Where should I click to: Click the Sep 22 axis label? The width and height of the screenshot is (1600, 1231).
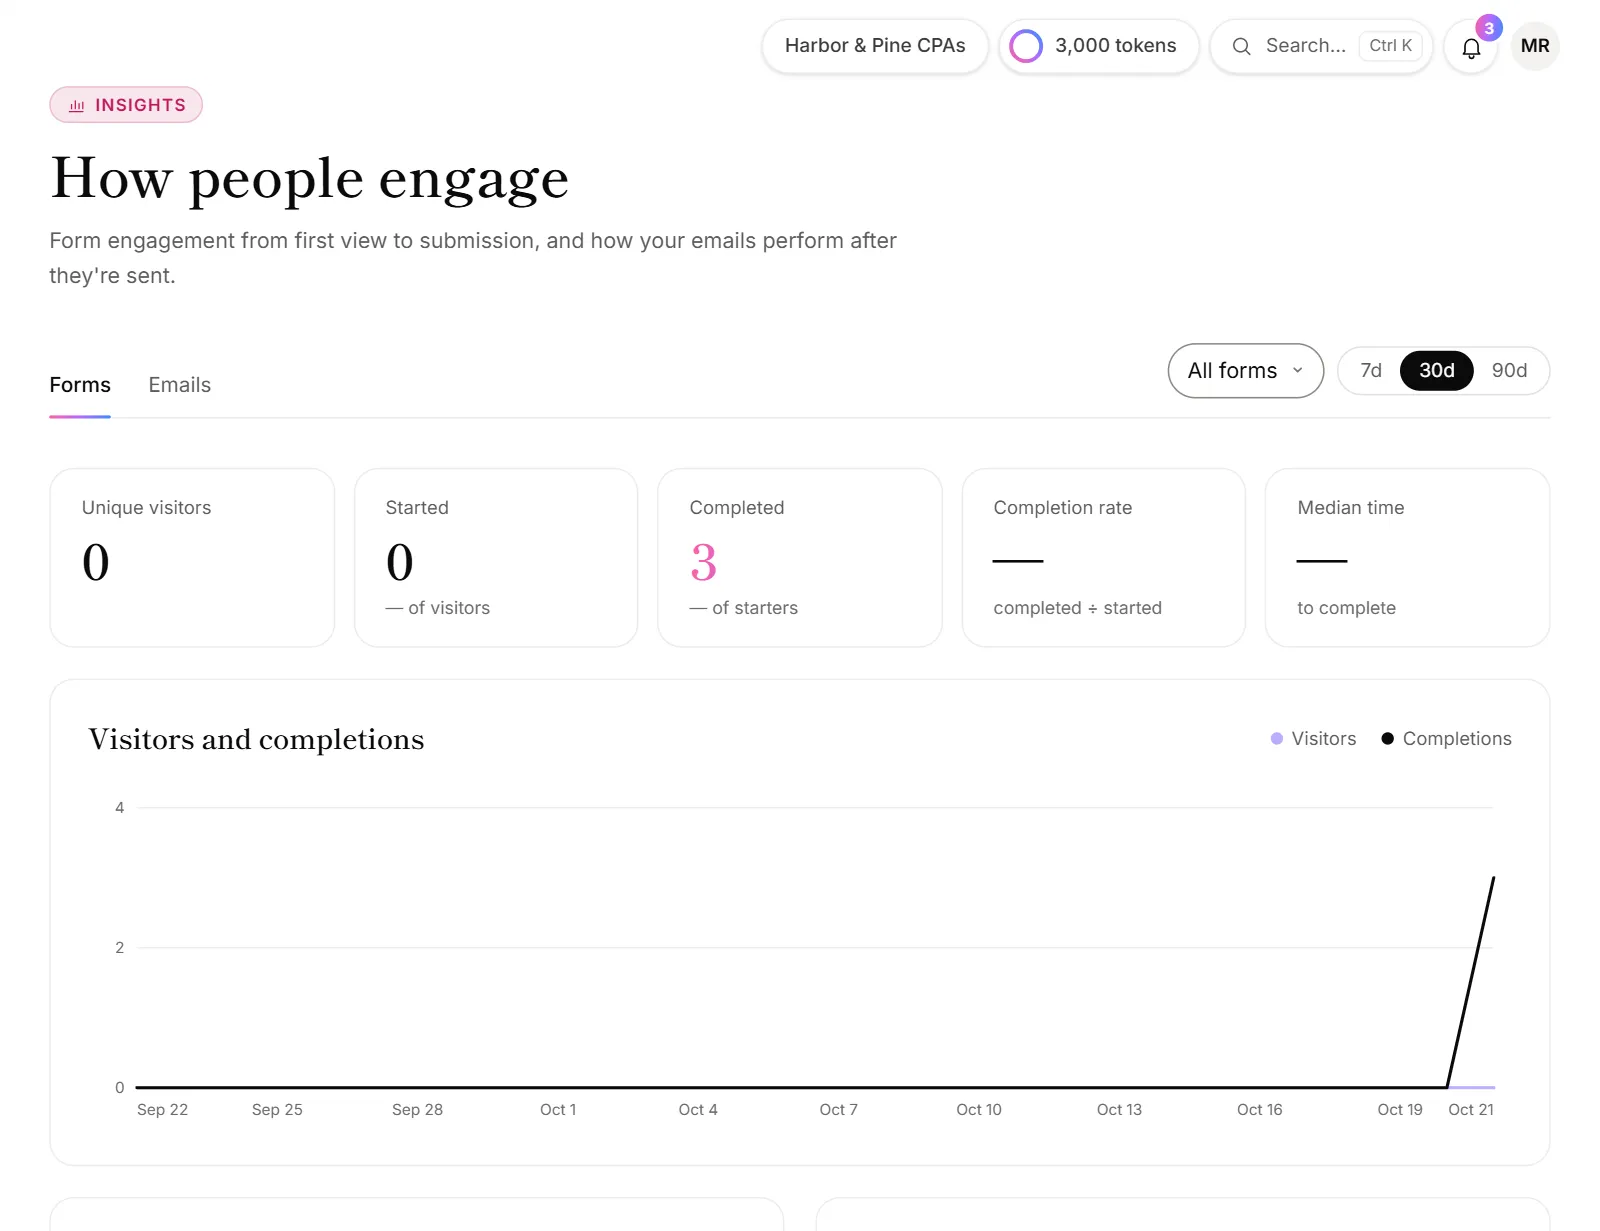162,1110
